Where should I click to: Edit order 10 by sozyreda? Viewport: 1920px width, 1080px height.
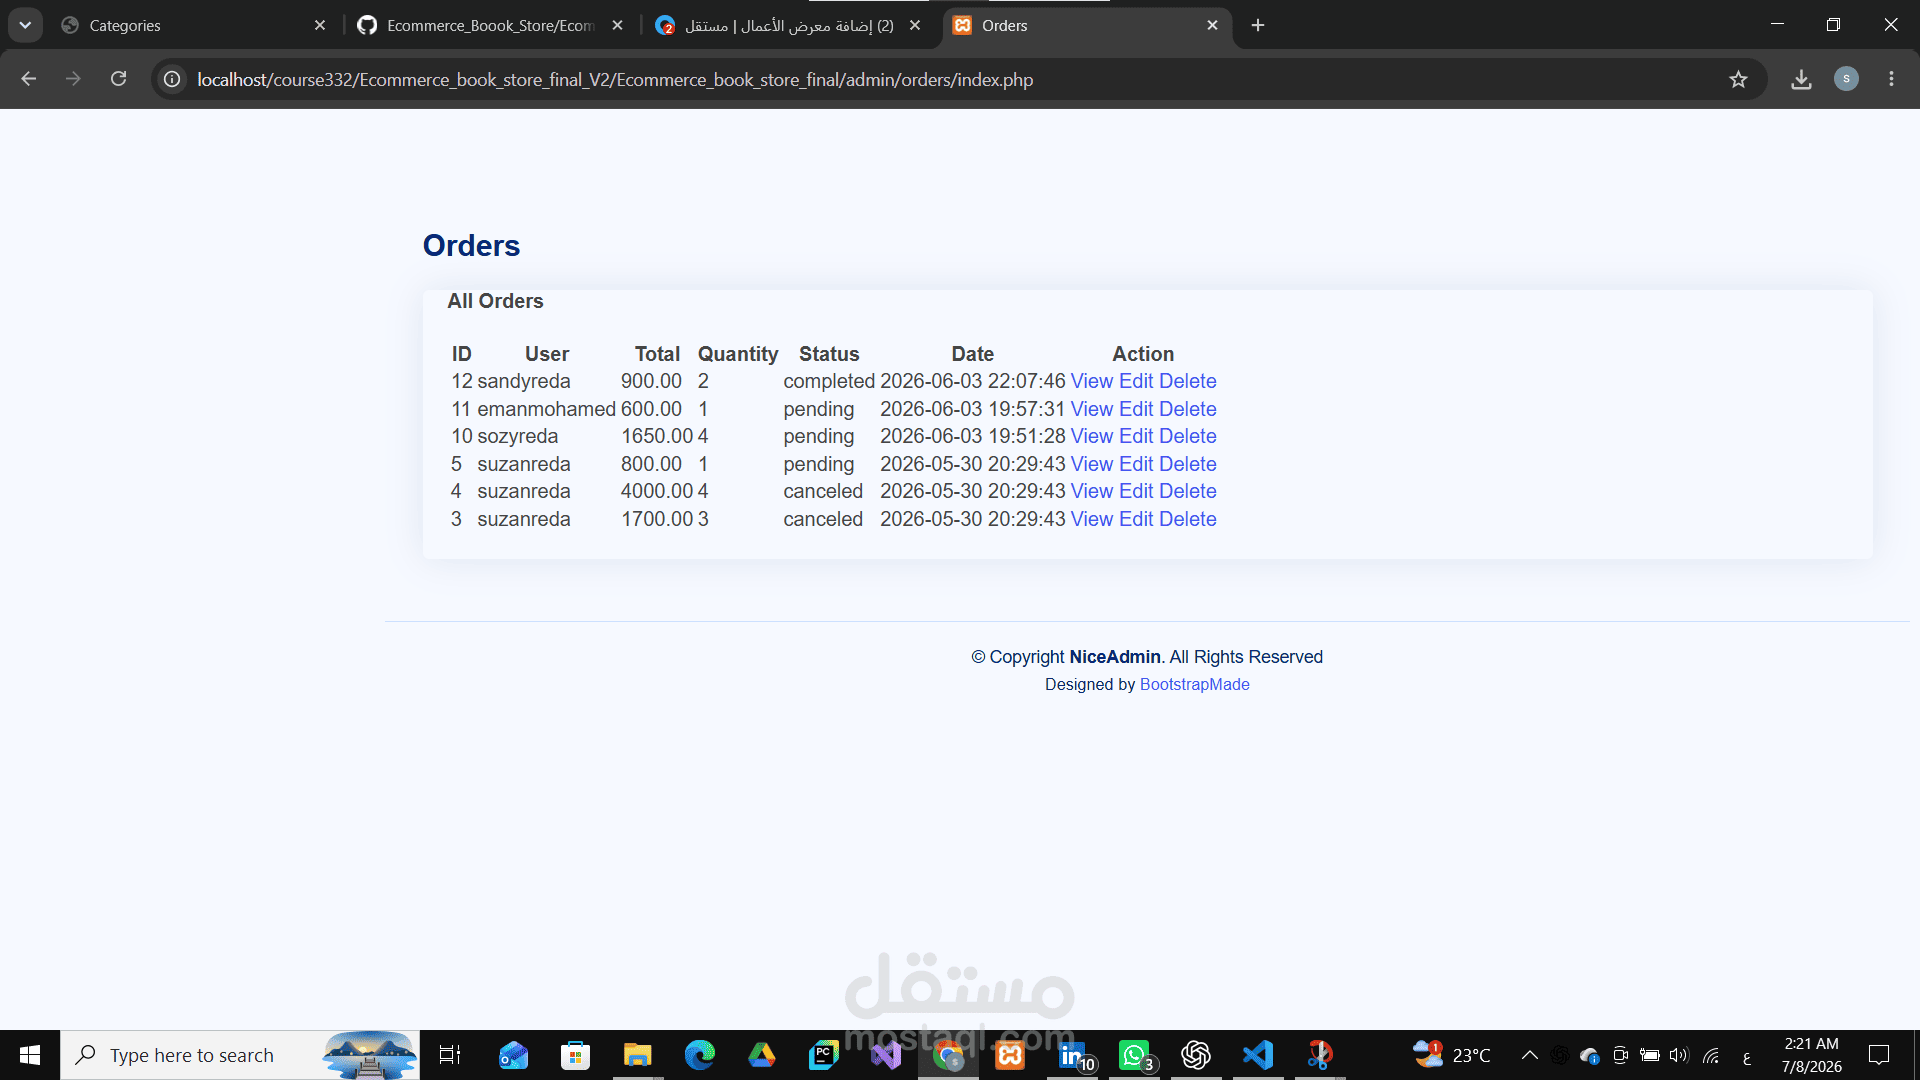pos(1136,436)
